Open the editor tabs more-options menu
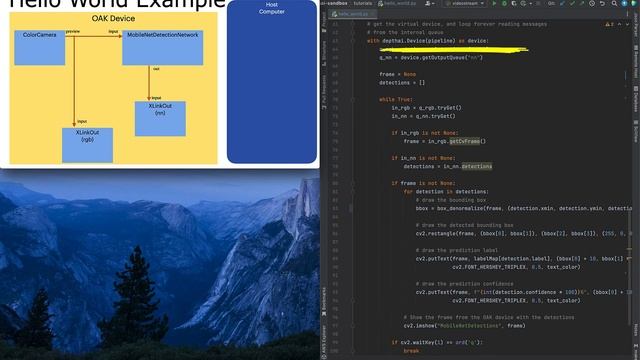Image resolution: width=640 pixels, height=360 pixels. (x=627, y=14)
